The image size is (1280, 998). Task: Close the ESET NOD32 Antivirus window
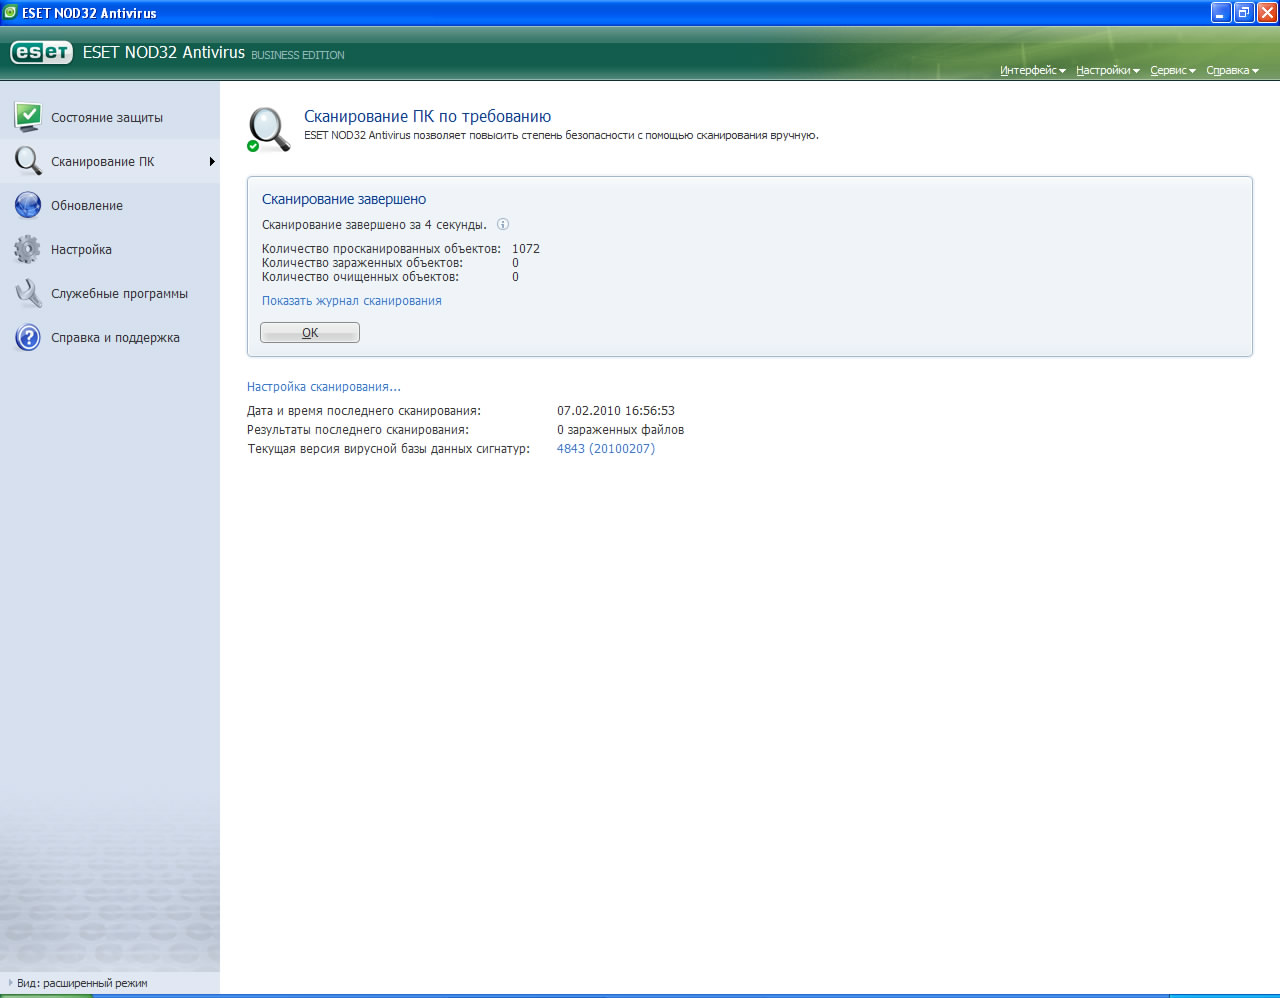pyautogui.click(x=1267, y=12)
